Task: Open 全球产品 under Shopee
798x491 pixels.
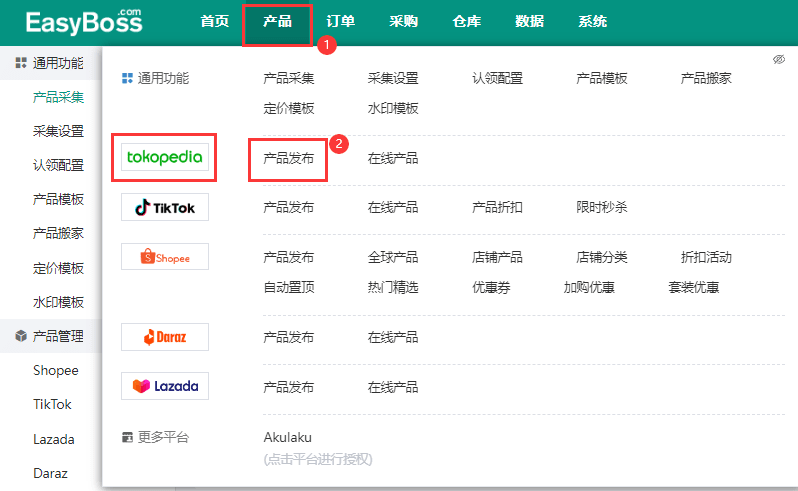Action: (x=393, y=257)
